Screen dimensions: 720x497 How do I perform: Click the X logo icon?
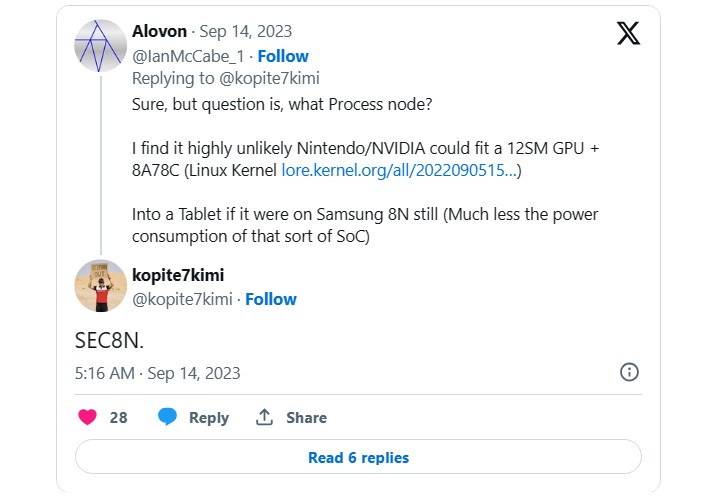pyautogui.click(x=628, y=34)
